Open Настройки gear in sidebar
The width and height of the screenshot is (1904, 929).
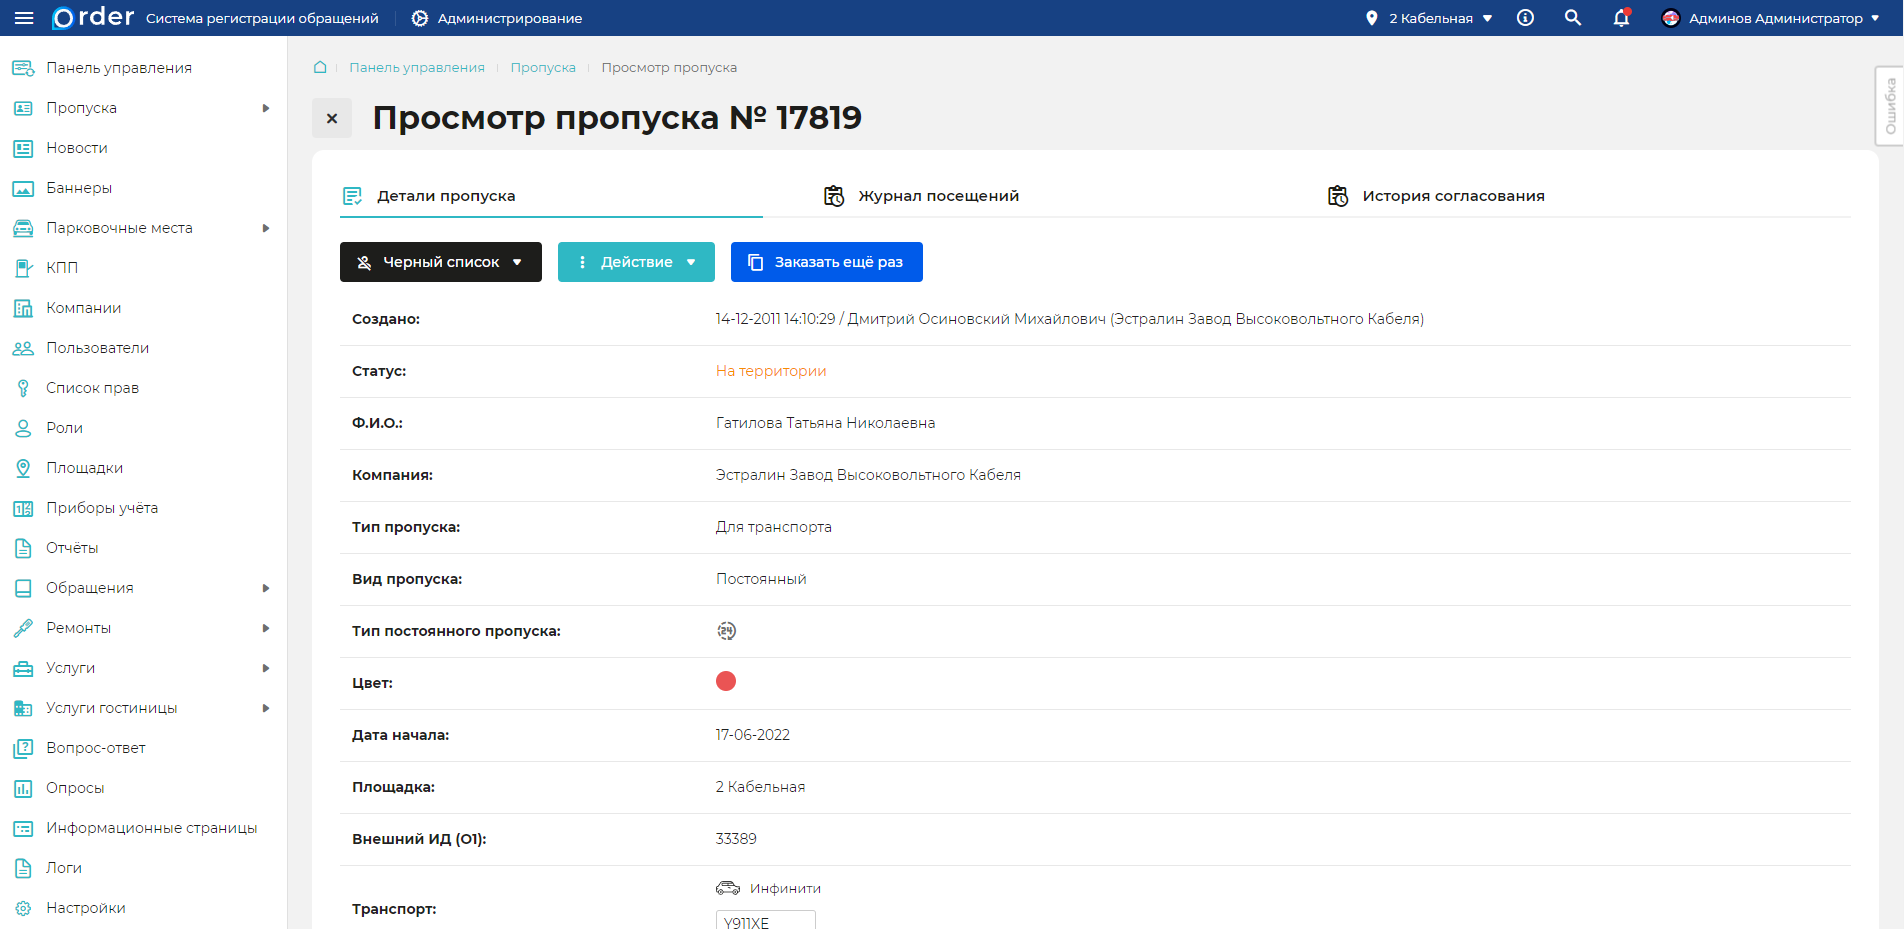pyautogui.click(x=85, y=907)
